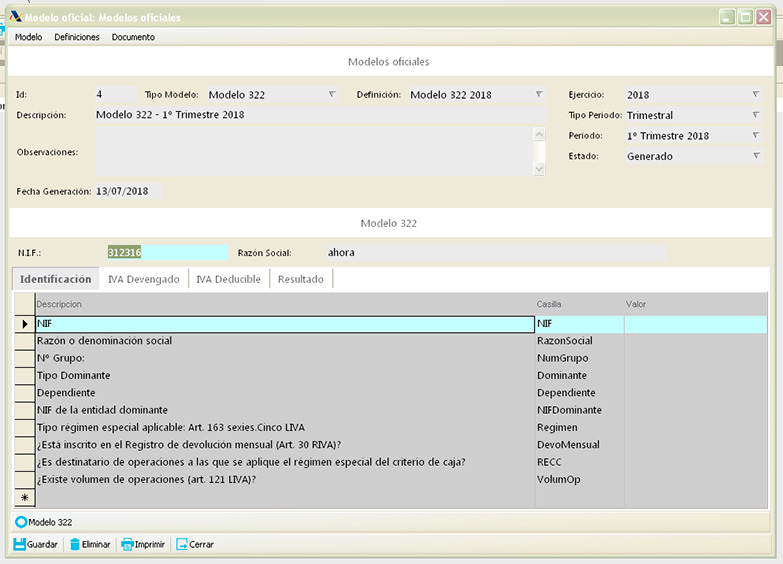This screenshot has width=783, height=564.
Task: Click the Observaciones scroll up arrow
Action: pos(539,134)
